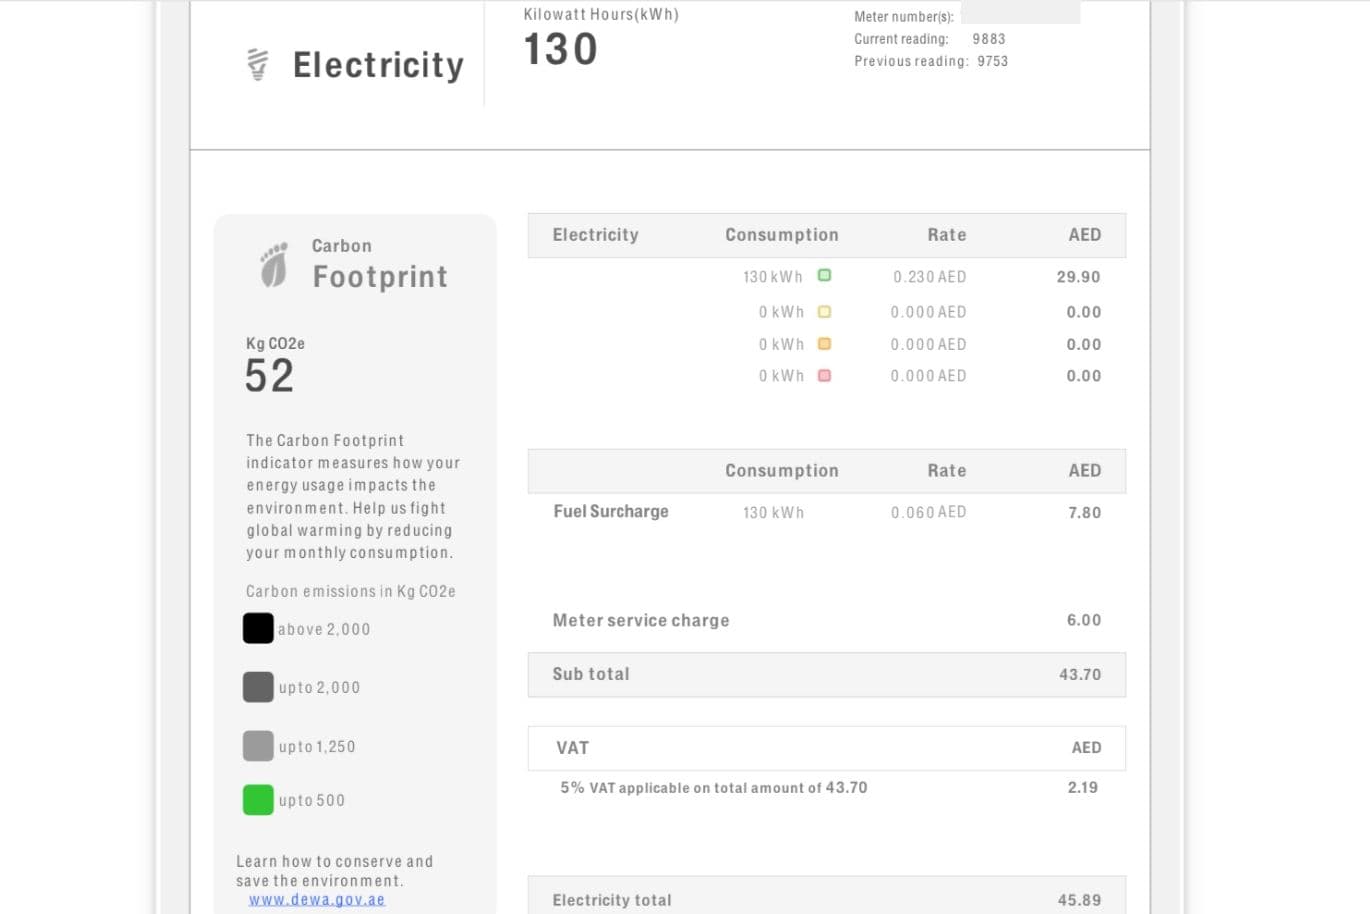Click the Meter service charge label
The width and height of the screenshot is (1370, 914).
coord(640,620)
